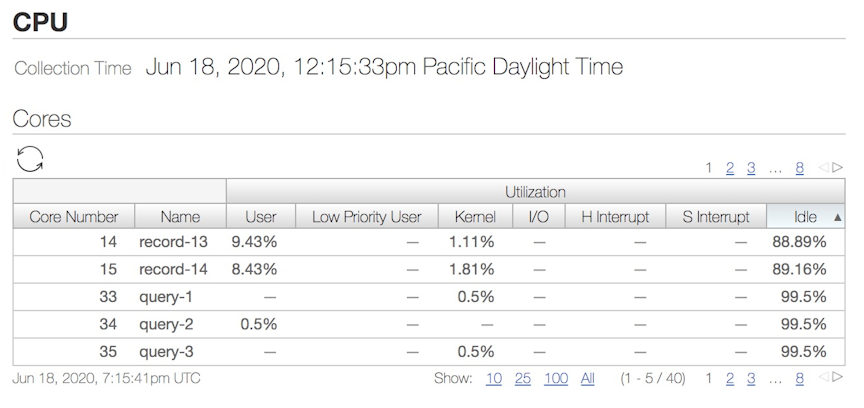Show 10 rows per page
This screenshot has height=408, width=864.
pyautogui.click(x=494, y=379)
